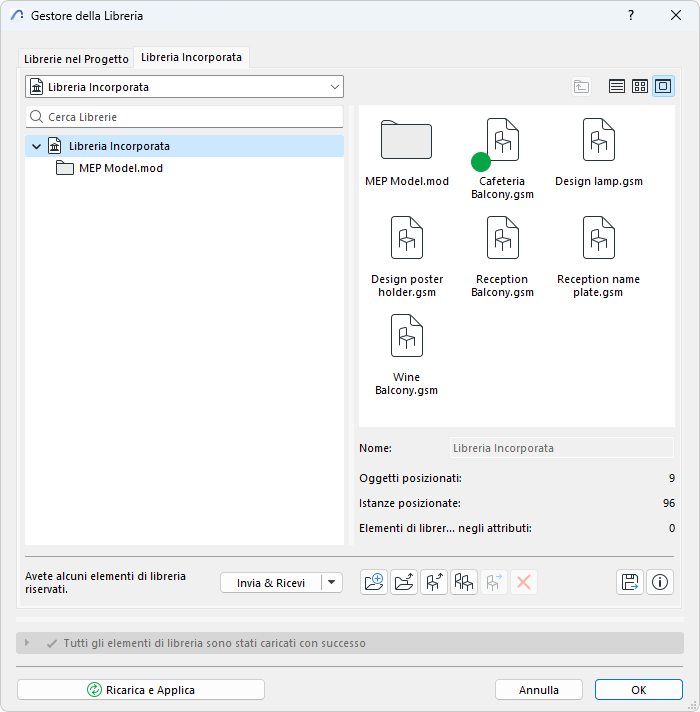This screenshot has width=700, height=712.
Task: Switch to small thumbnails grid view
Action: click(640, 86)
